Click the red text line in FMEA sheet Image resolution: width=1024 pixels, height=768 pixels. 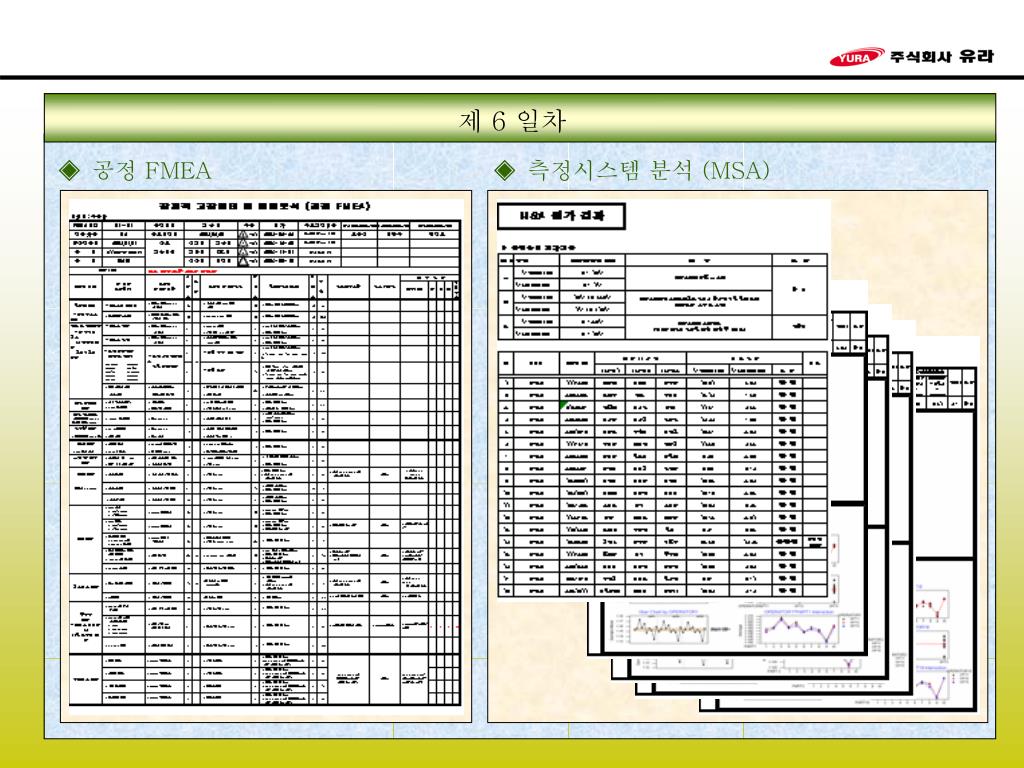tap(182, 270)
